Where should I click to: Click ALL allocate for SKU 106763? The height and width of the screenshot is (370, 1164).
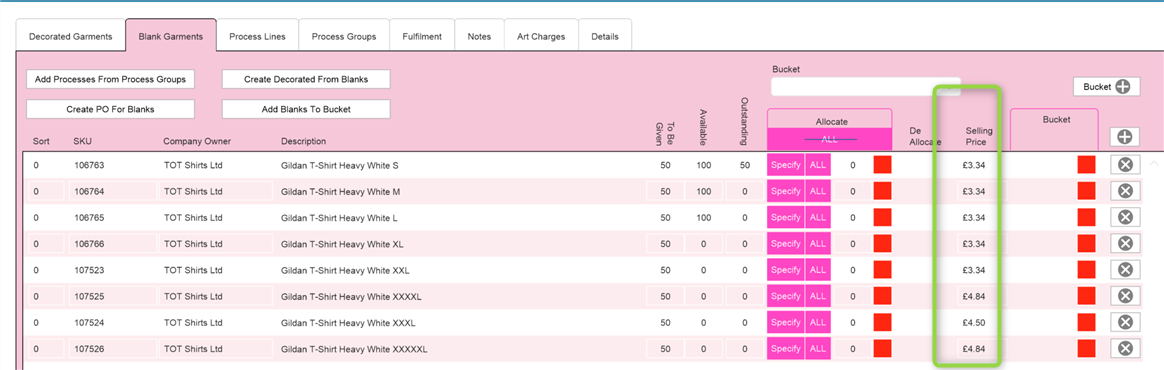click(818, 165)
